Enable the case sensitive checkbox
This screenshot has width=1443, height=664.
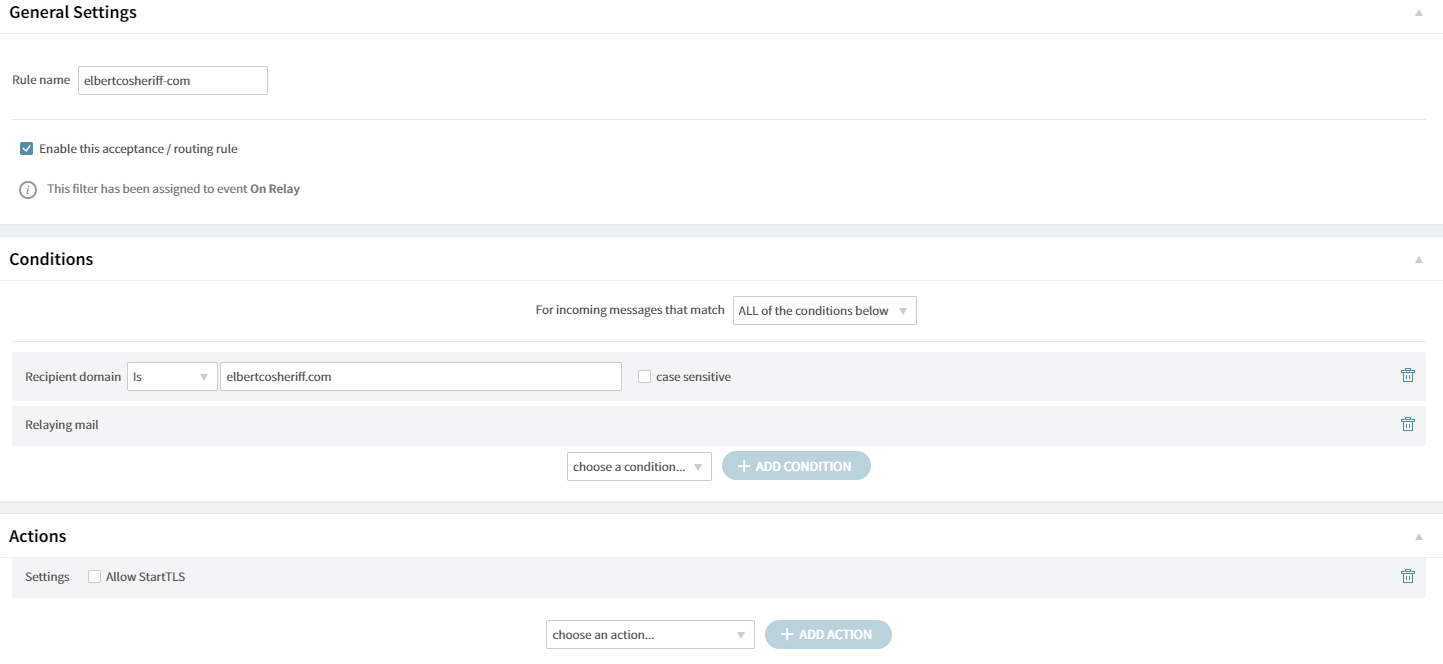(x=644, y=377)
